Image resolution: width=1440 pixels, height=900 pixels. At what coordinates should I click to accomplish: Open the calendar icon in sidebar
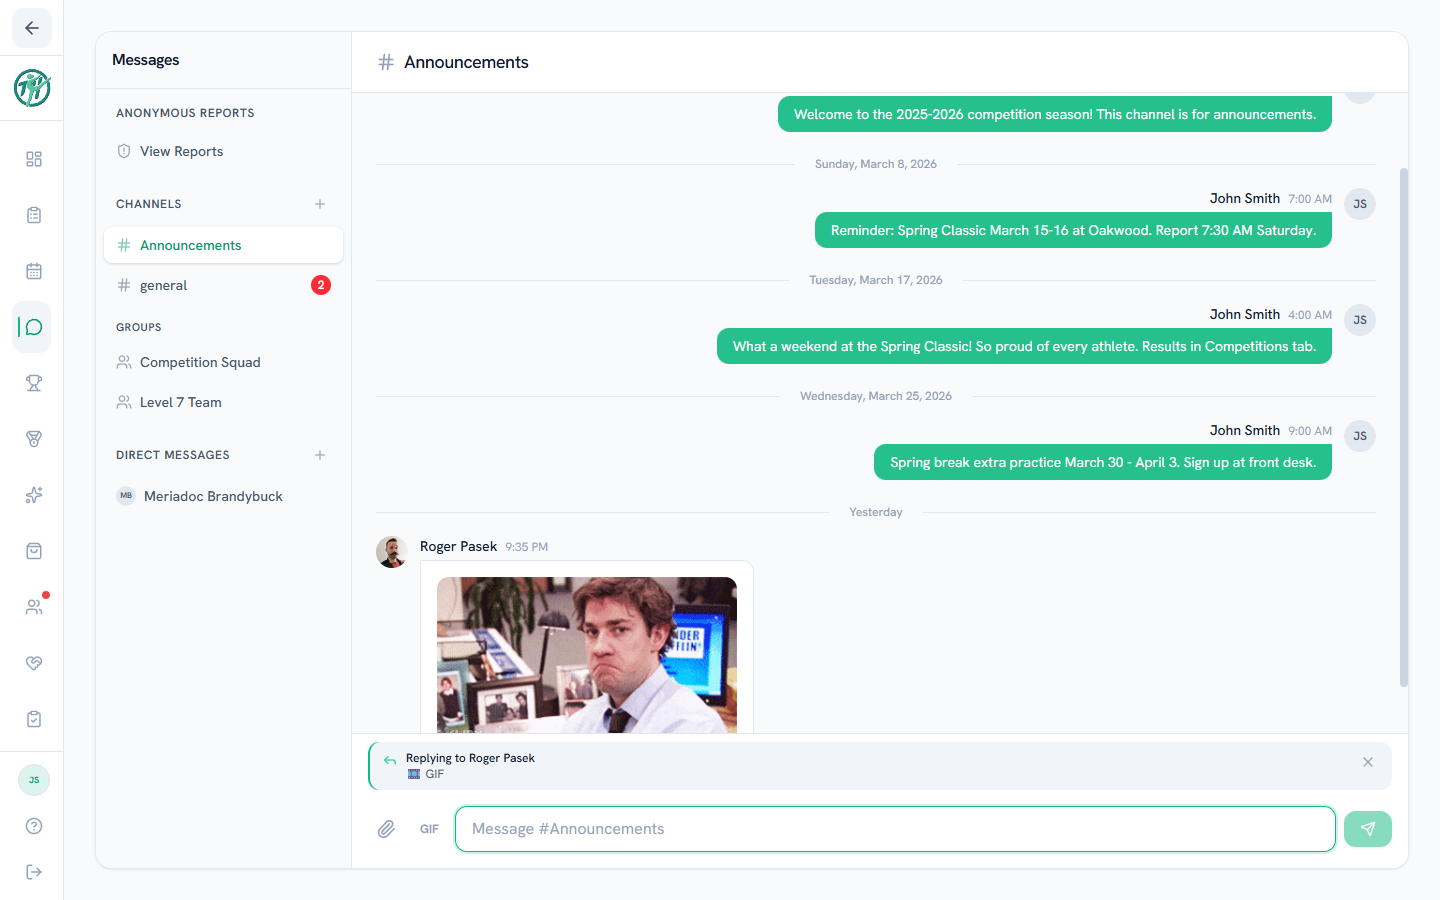click(x=34, y=271)
